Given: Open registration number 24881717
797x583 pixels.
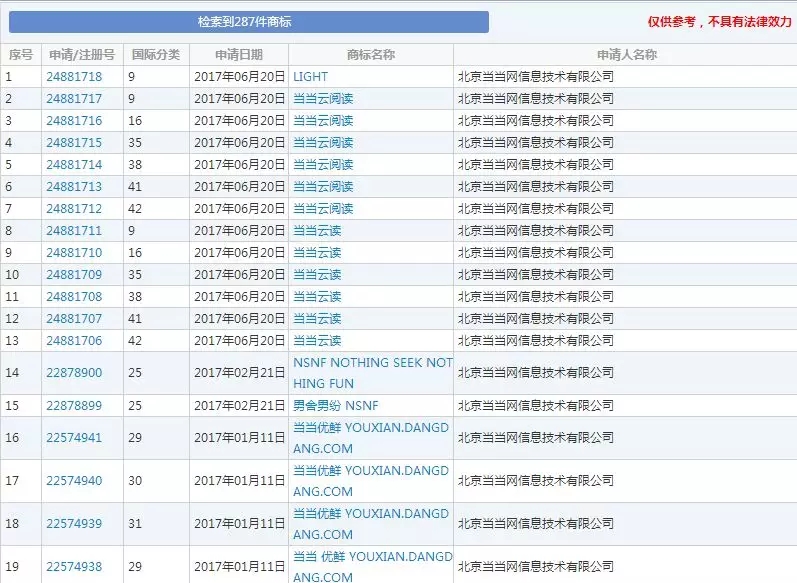Looking at the screenshot, I should click(x=74, y=98).
